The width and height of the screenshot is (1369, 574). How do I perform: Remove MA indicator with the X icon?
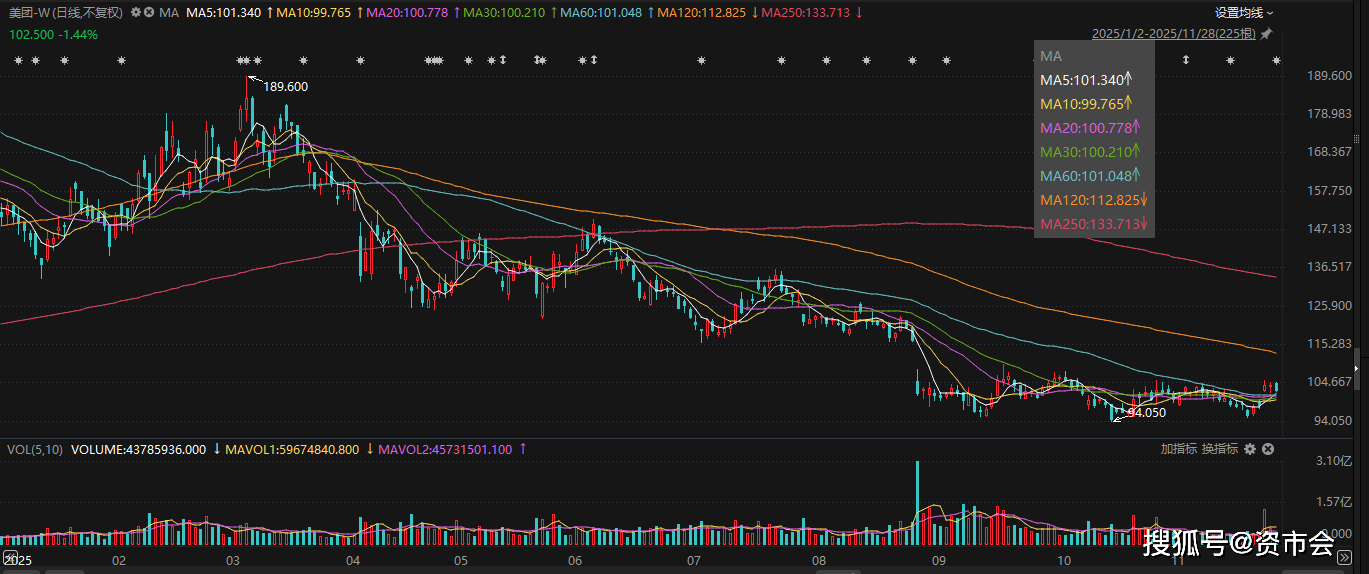point(149,13)
